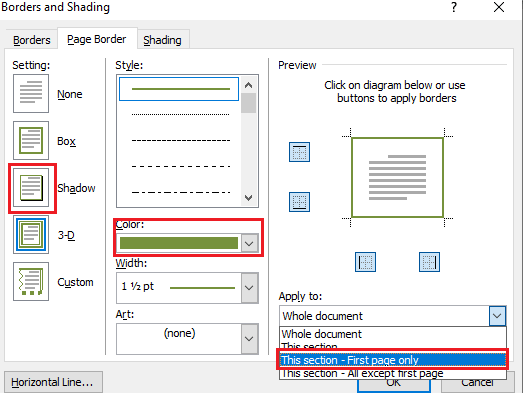Click the page preview diagram
Image resolution: width=526 pixels, height=393 pixels.
pyautogui.click(x=397, y=177)
